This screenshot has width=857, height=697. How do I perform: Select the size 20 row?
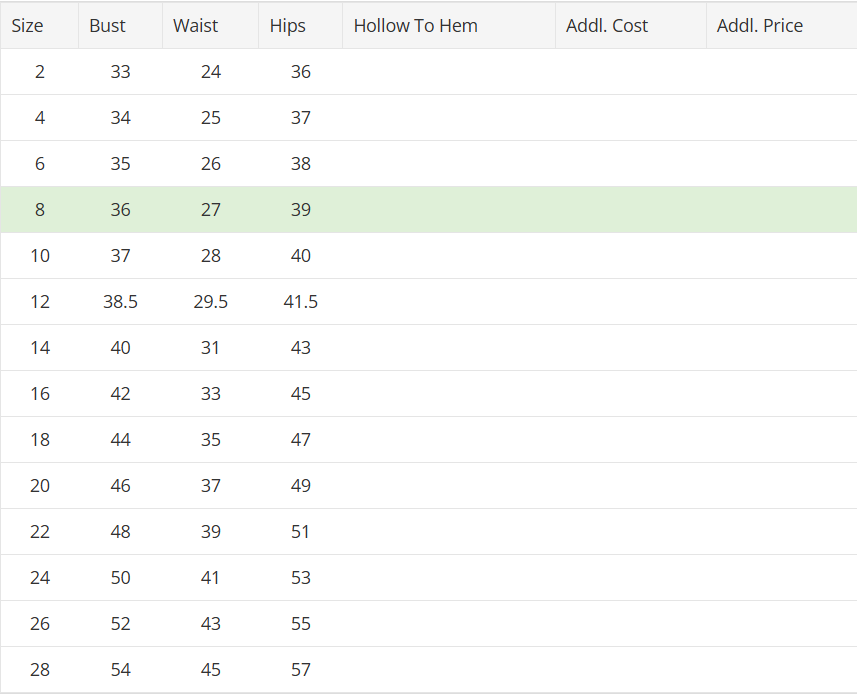click(428, 485)
